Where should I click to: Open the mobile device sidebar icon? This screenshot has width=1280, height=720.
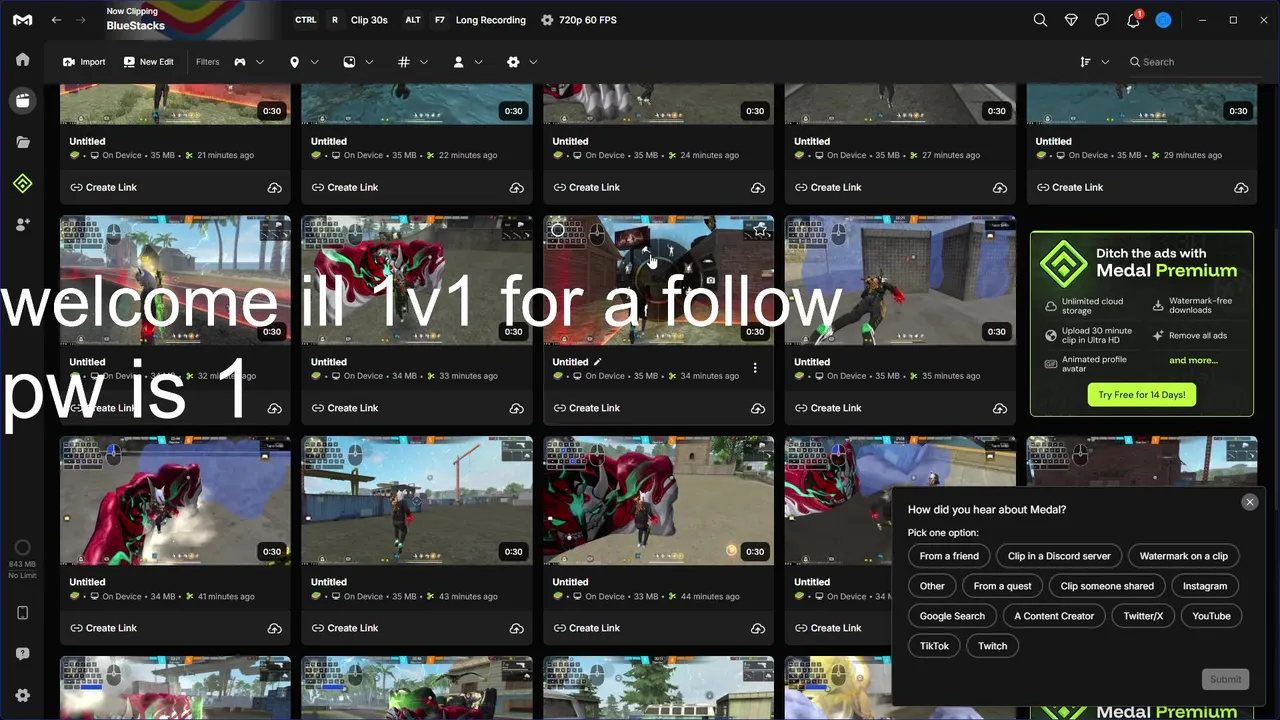[22, 613]
